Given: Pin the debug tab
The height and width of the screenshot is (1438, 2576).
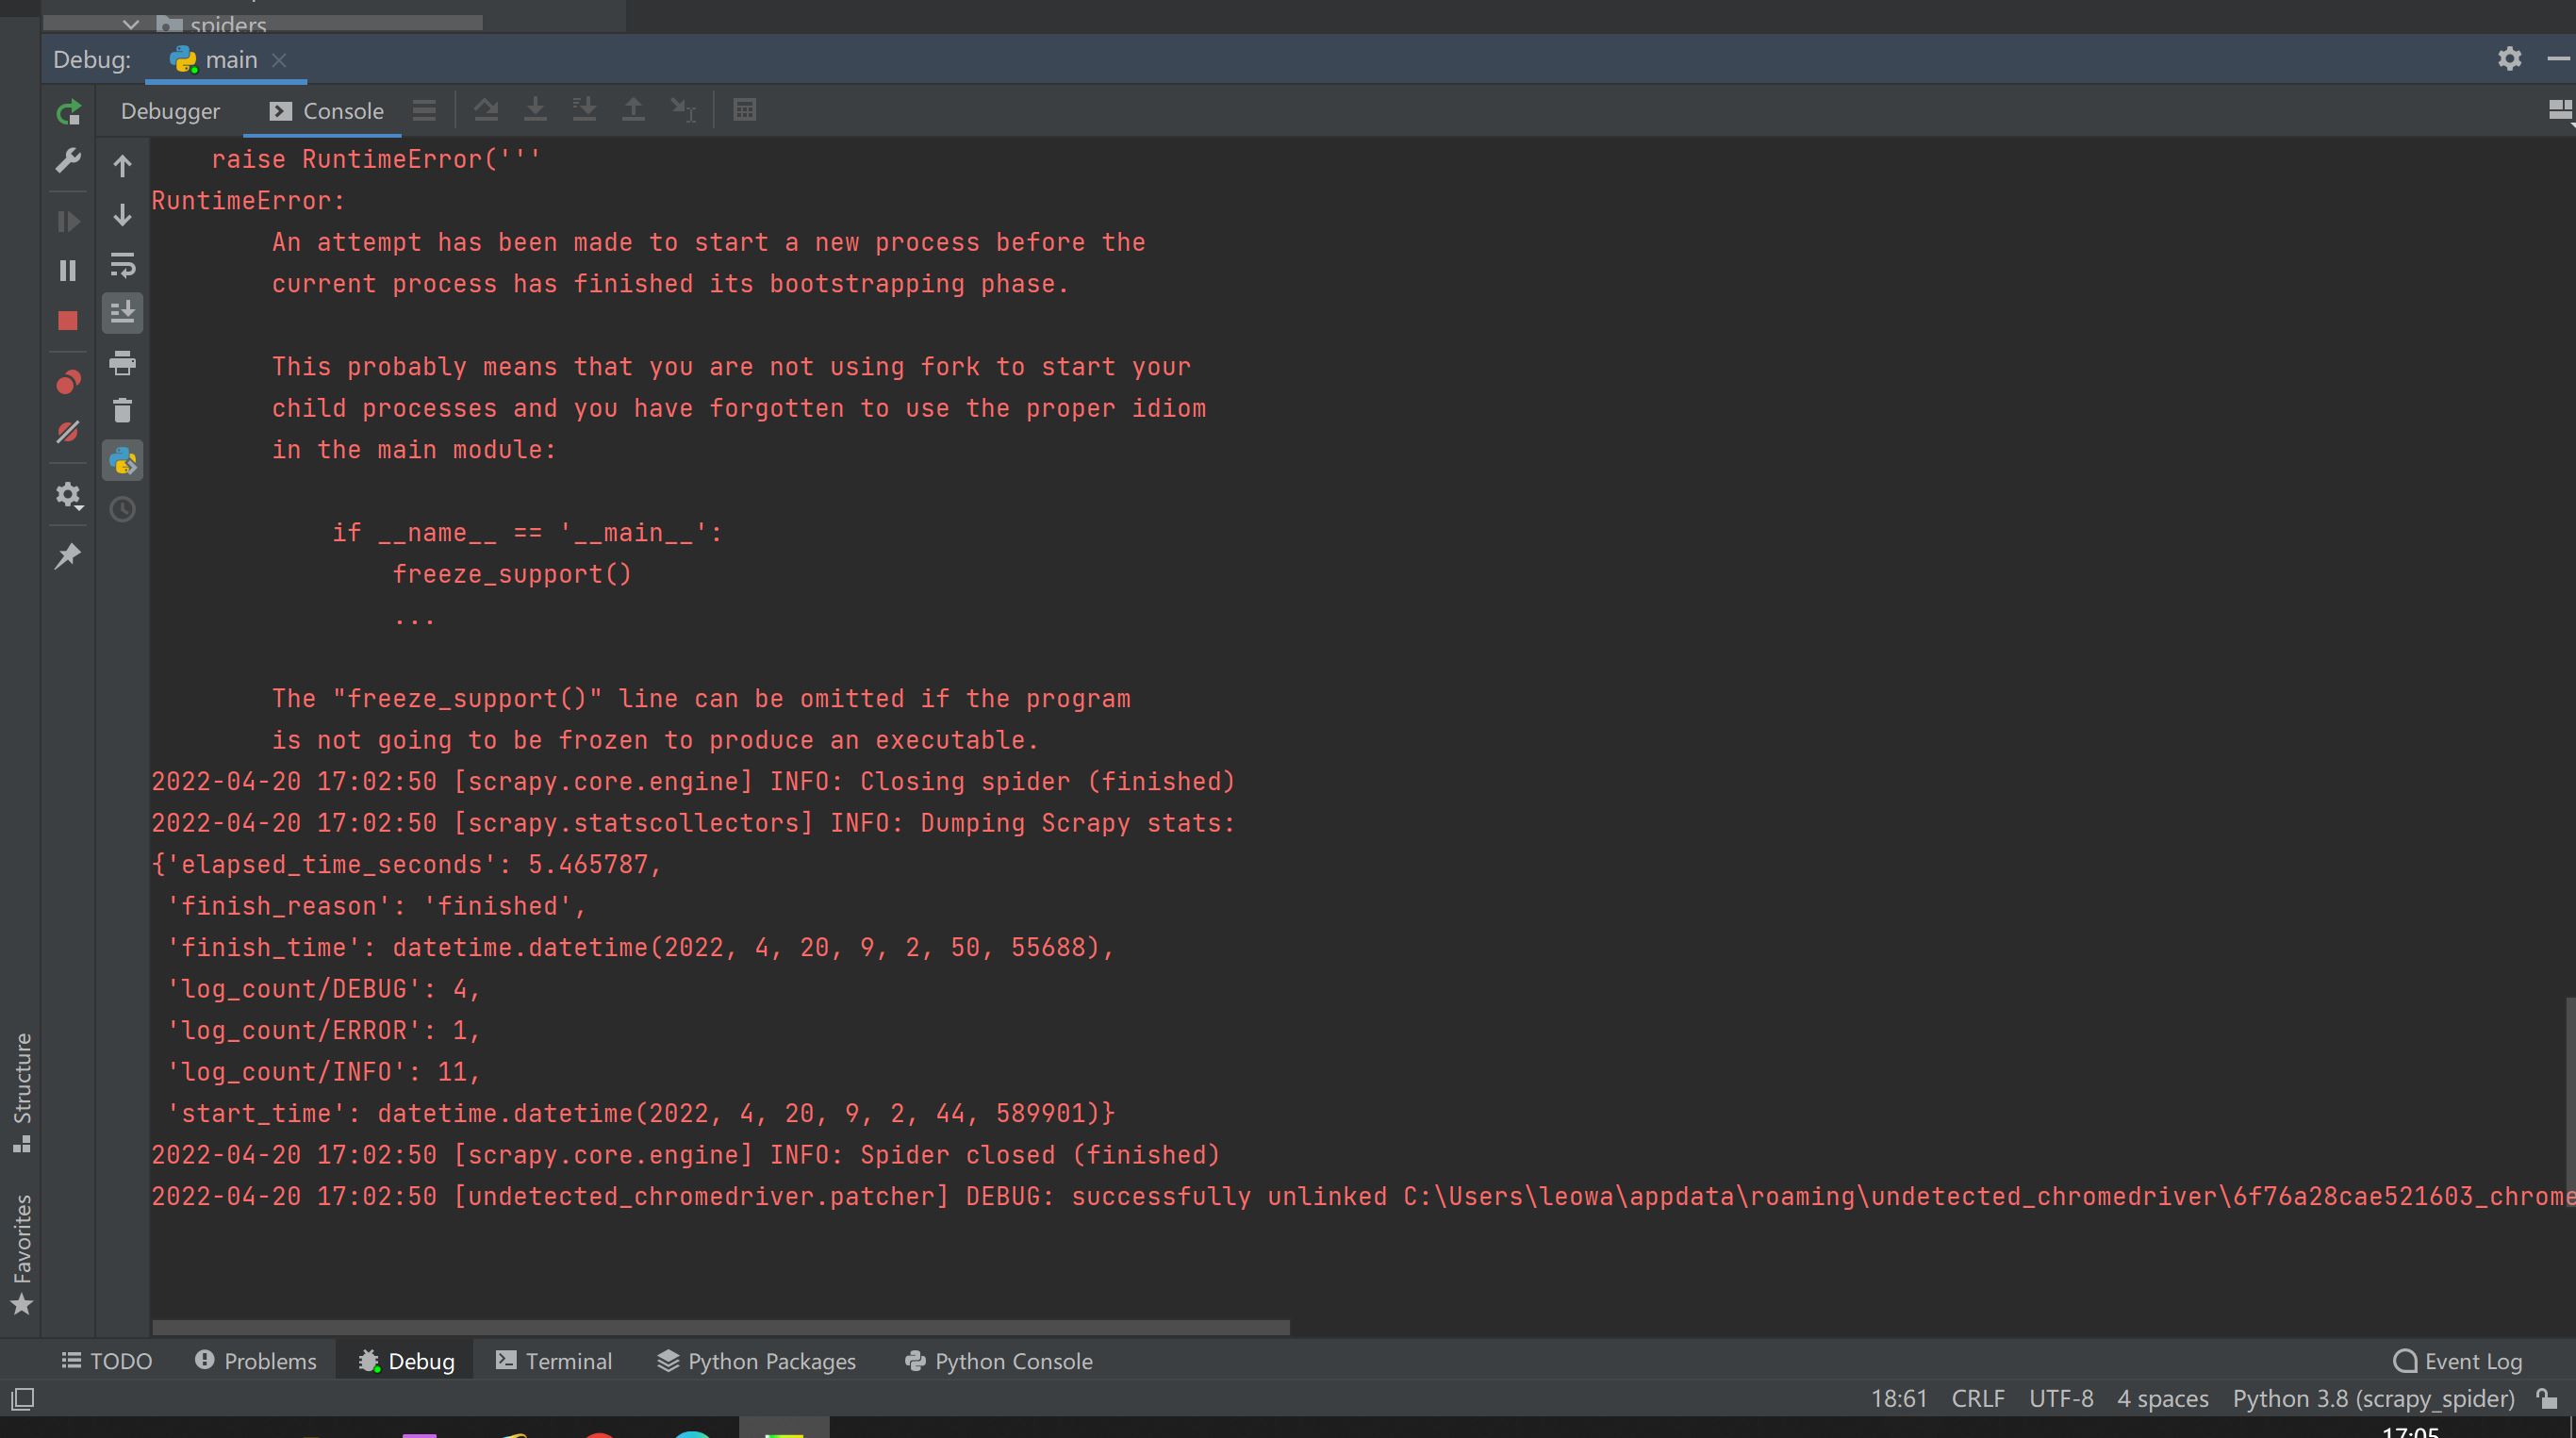Looking at the screenshot, I should pos(68,556).
